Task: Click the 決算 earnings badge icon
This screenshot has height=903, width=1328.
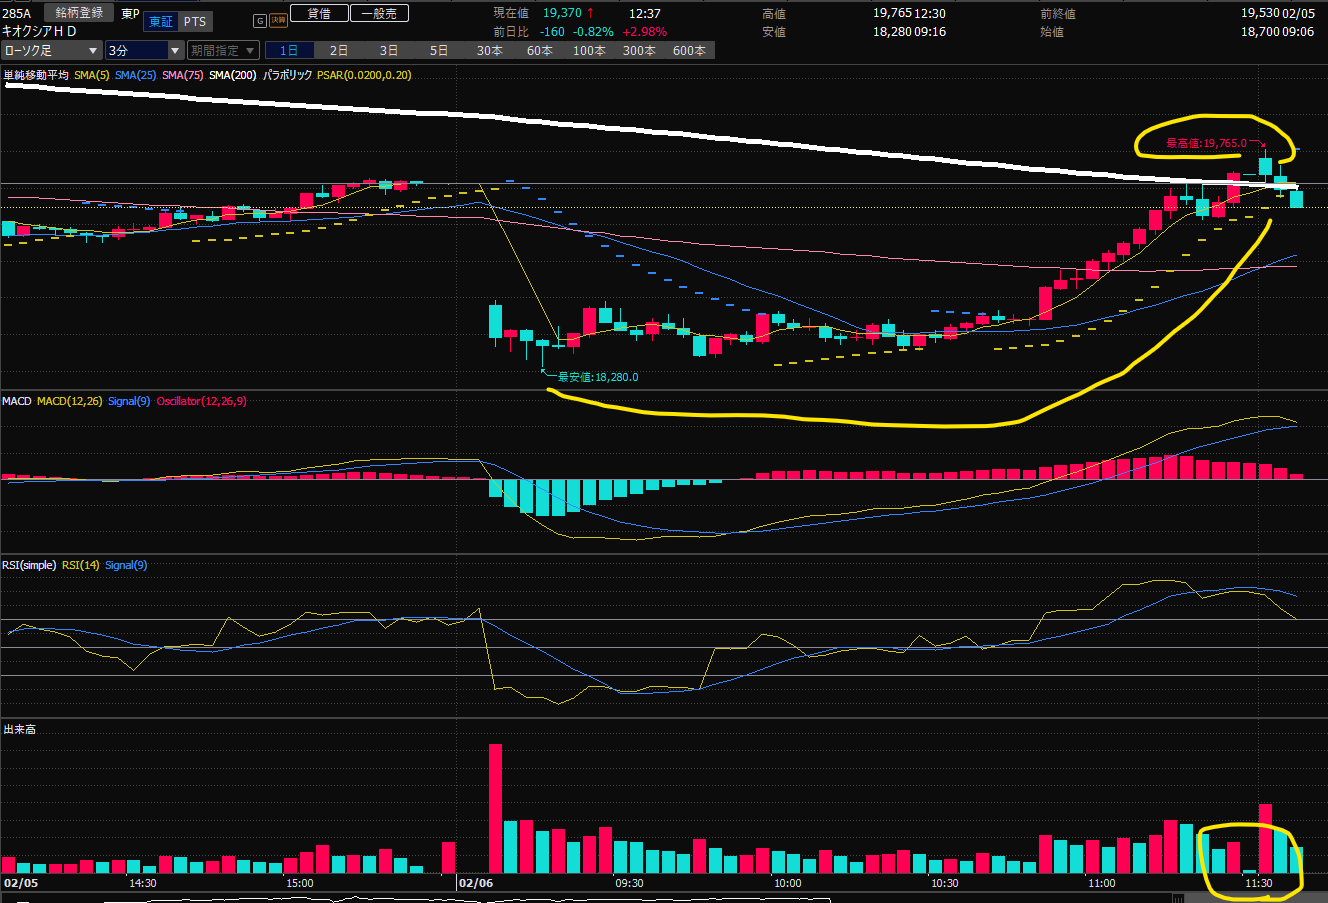Action: pos(277,21)
